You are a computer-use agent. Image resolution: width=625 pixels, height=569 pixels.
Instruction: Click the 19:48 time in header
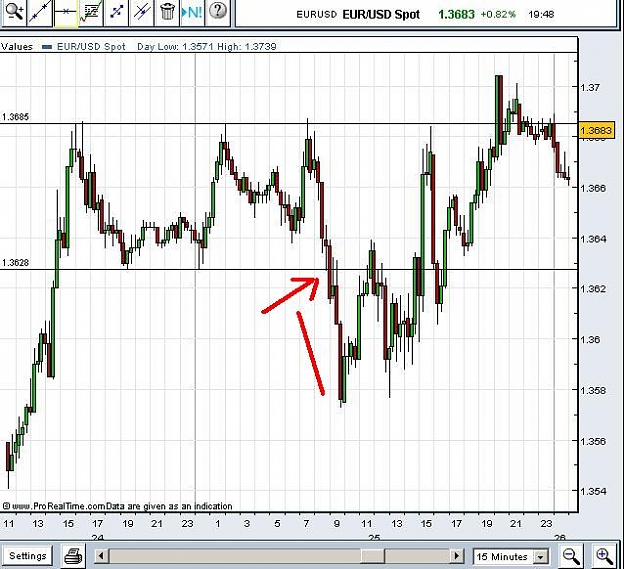click(541, 14)
